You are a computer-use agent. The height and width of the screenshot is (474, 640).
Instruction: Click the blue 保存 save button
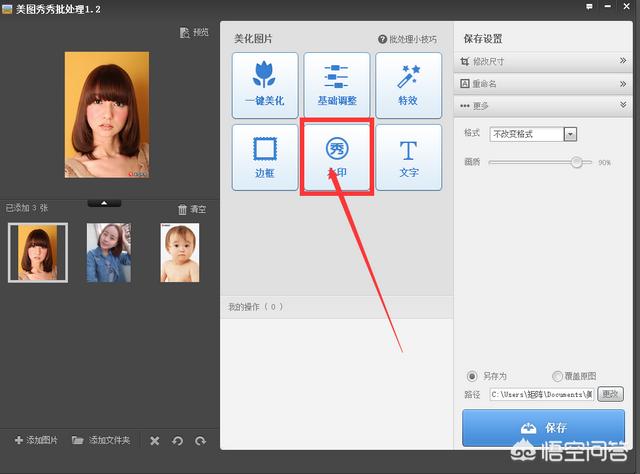[x=543, y=428]
